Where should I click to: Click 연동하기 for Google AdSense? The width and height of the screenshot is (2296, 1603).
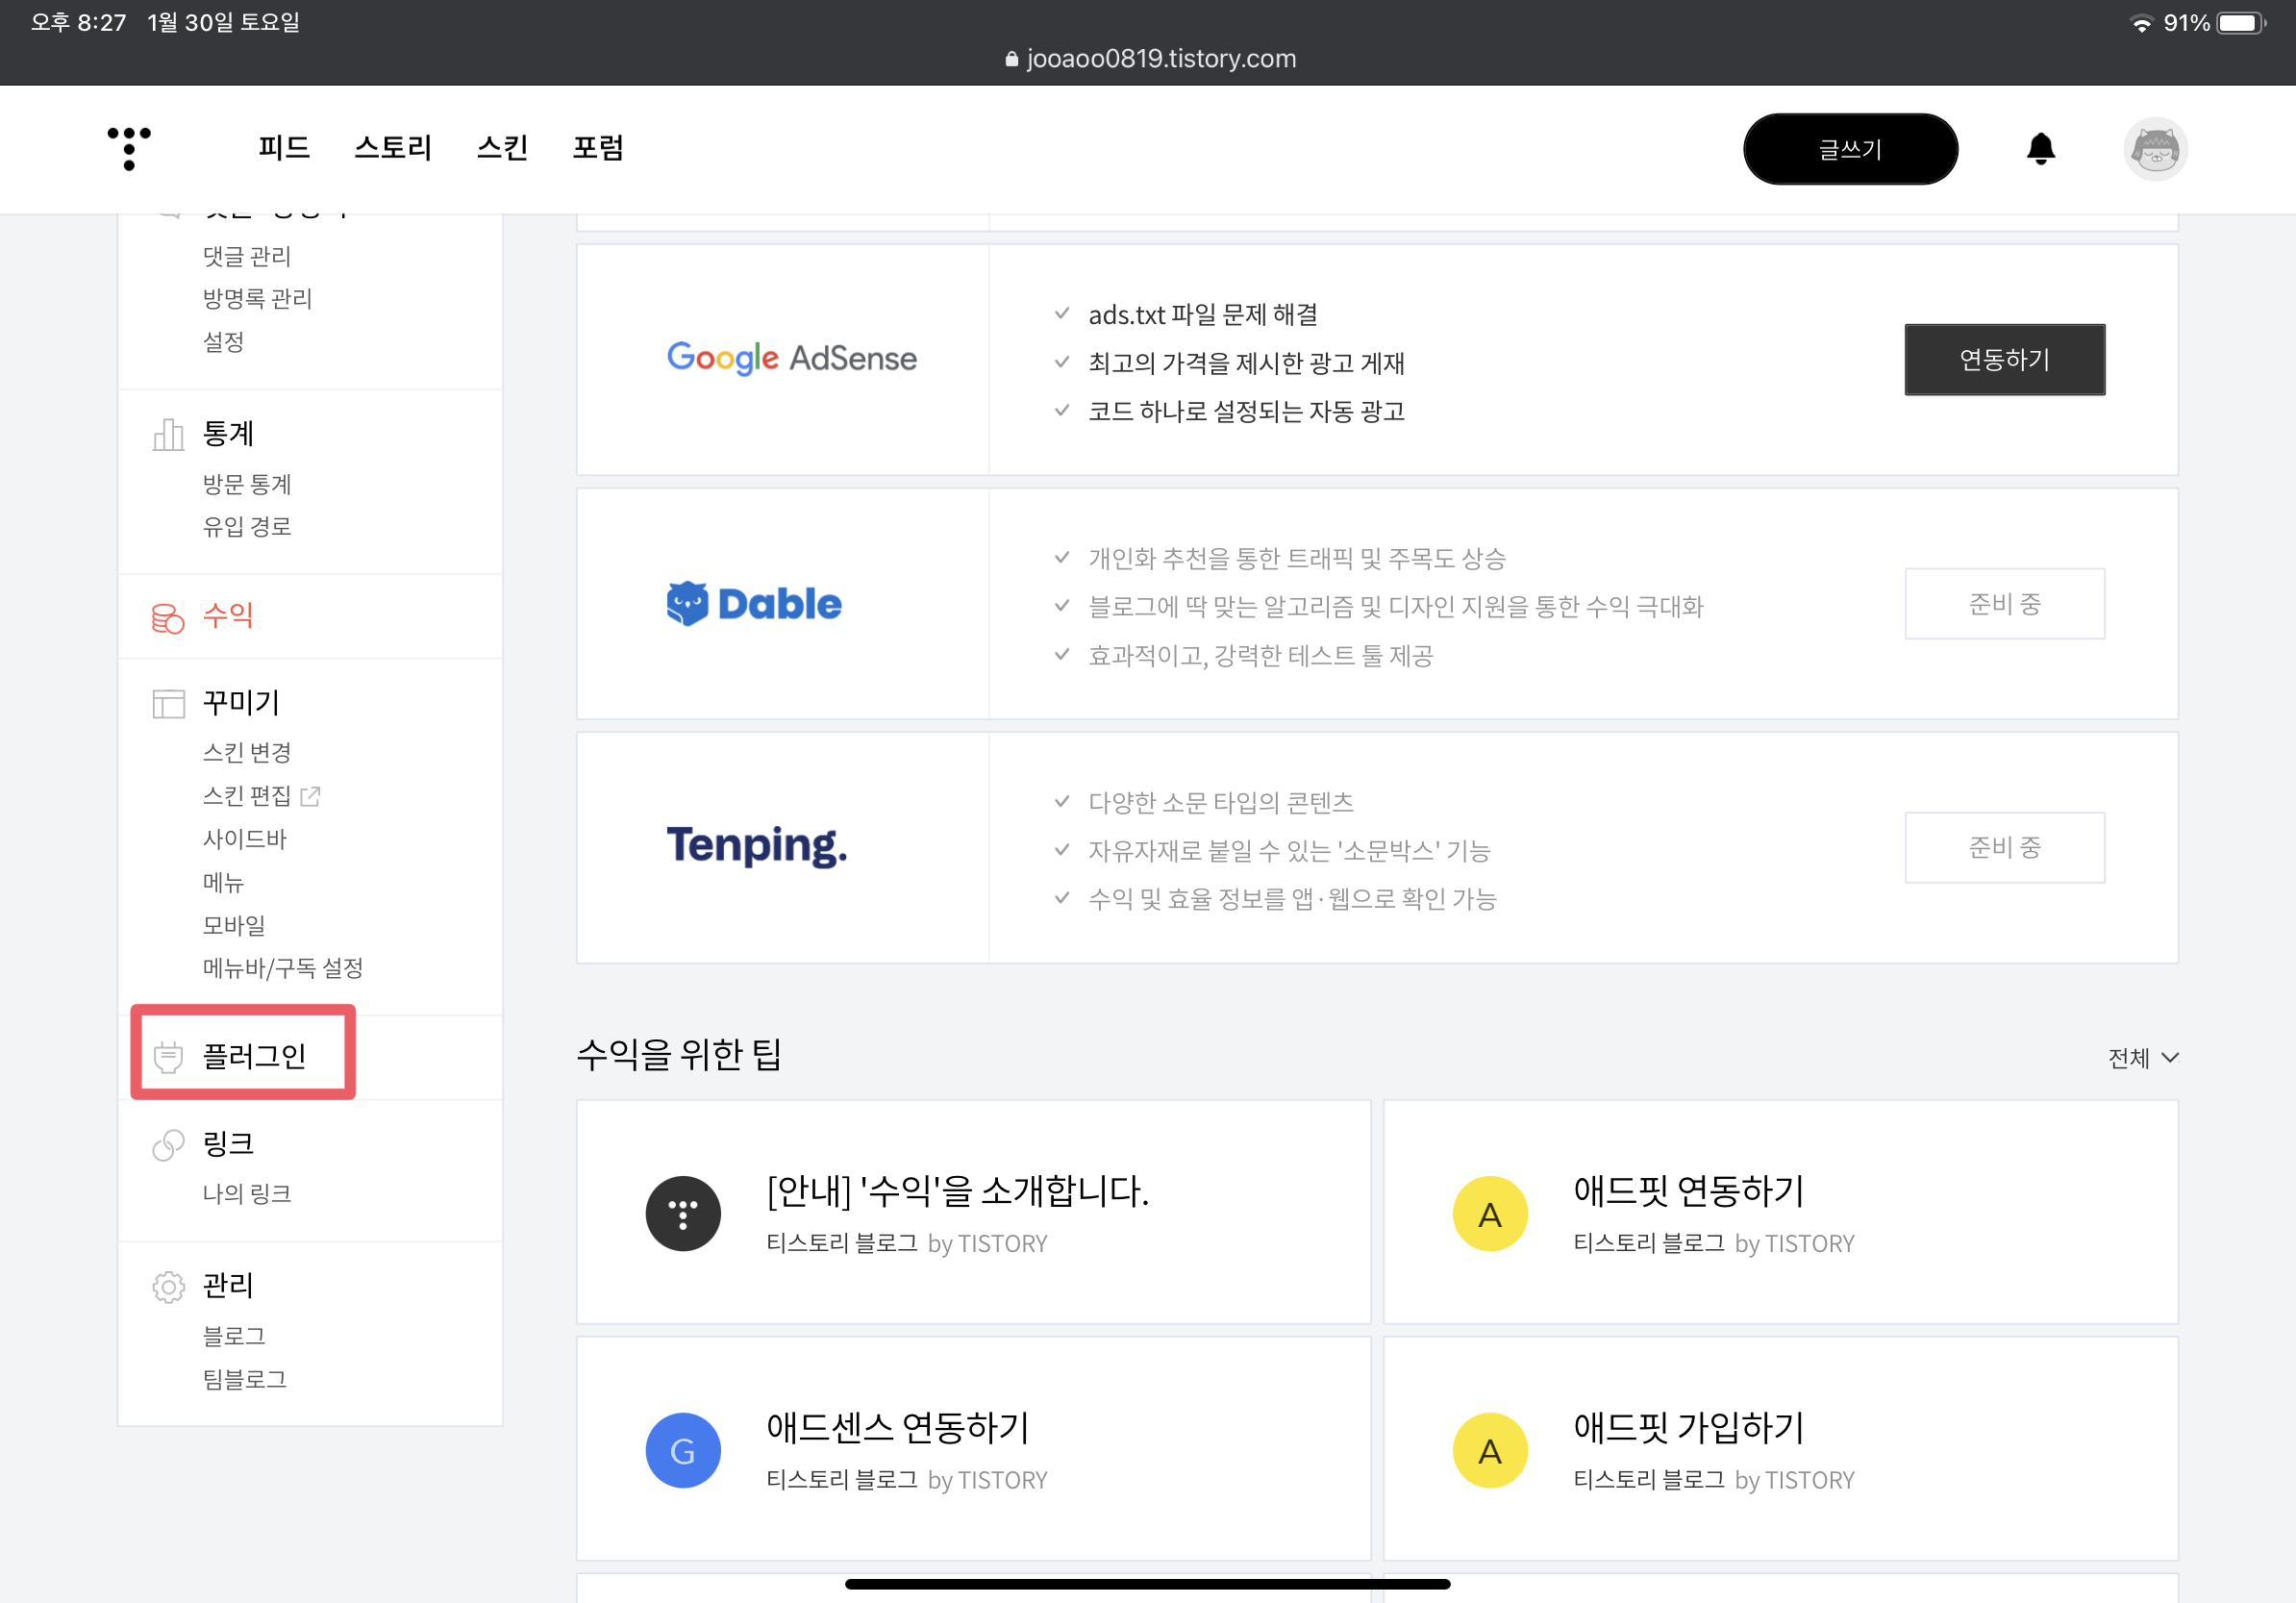[x=2004, y=359]
